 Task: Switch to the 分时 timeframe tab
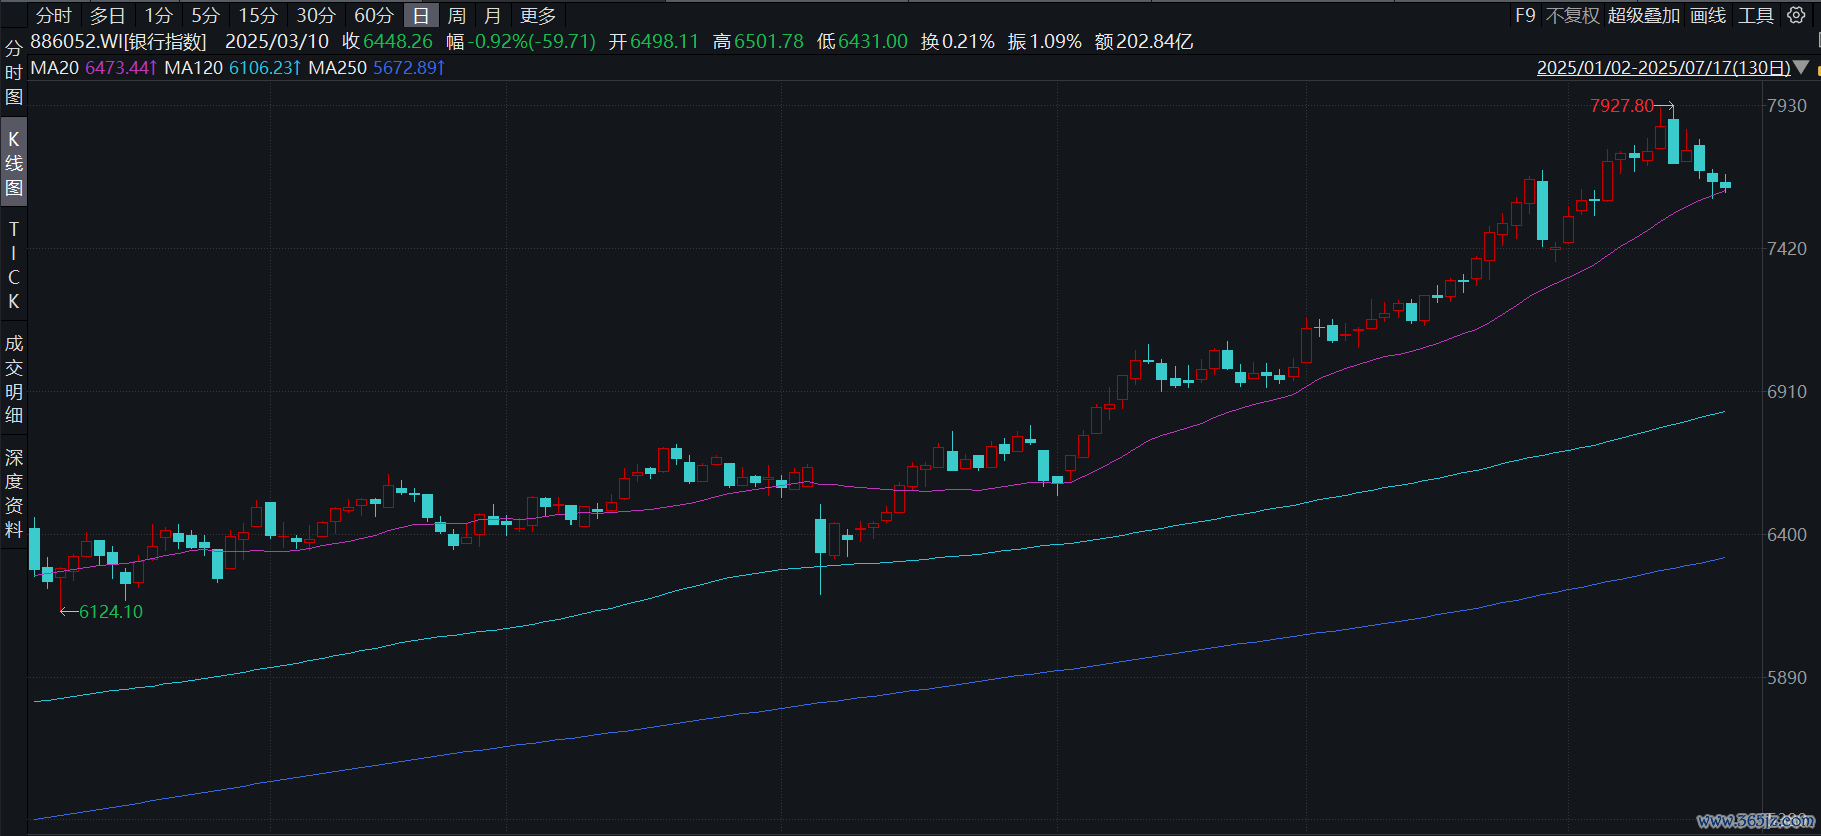(x=54, y=15)
